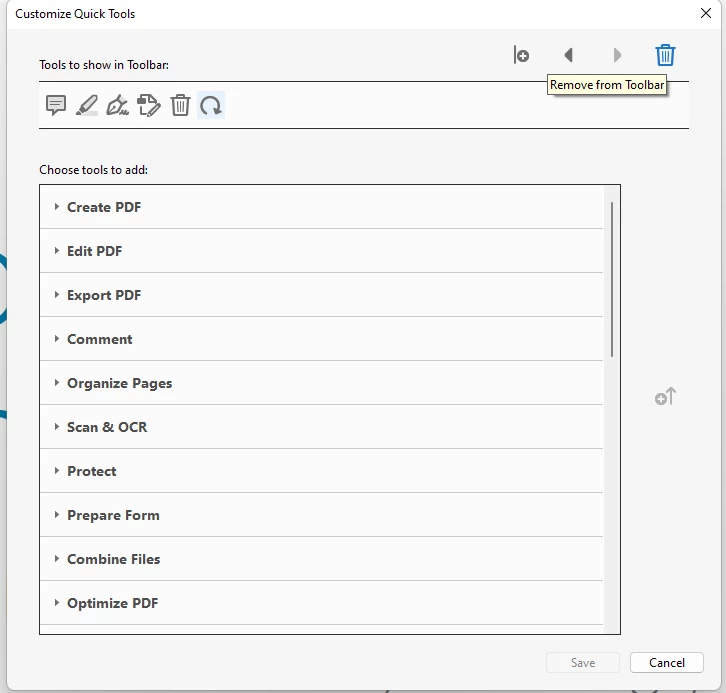Select the Send for signature tool icon
726x693 pixels.
coord(149,105)
